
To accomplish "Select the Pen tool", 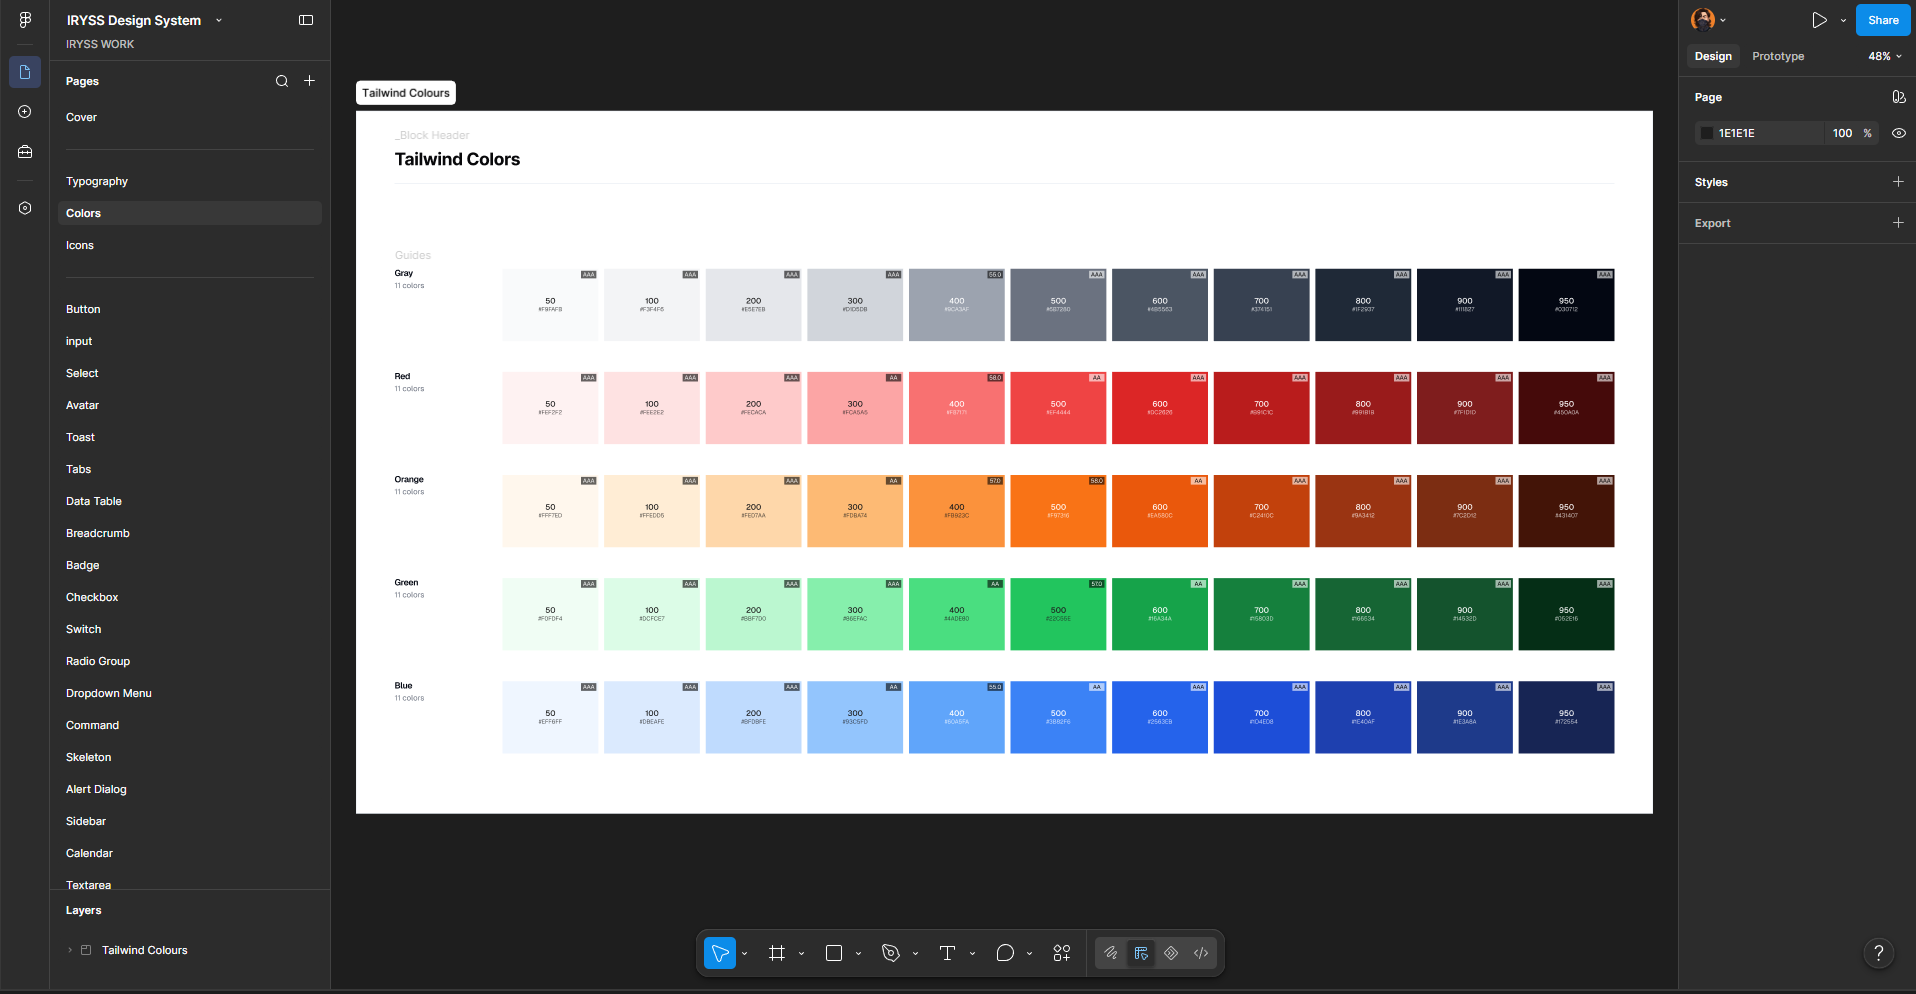I will tap(891, 953).
